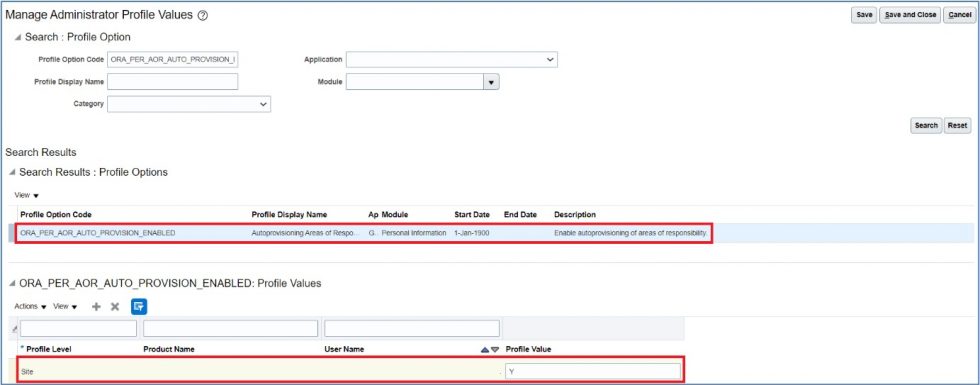
Task: Edit the Profile Value field containing Y
Action: click(592, 371)
